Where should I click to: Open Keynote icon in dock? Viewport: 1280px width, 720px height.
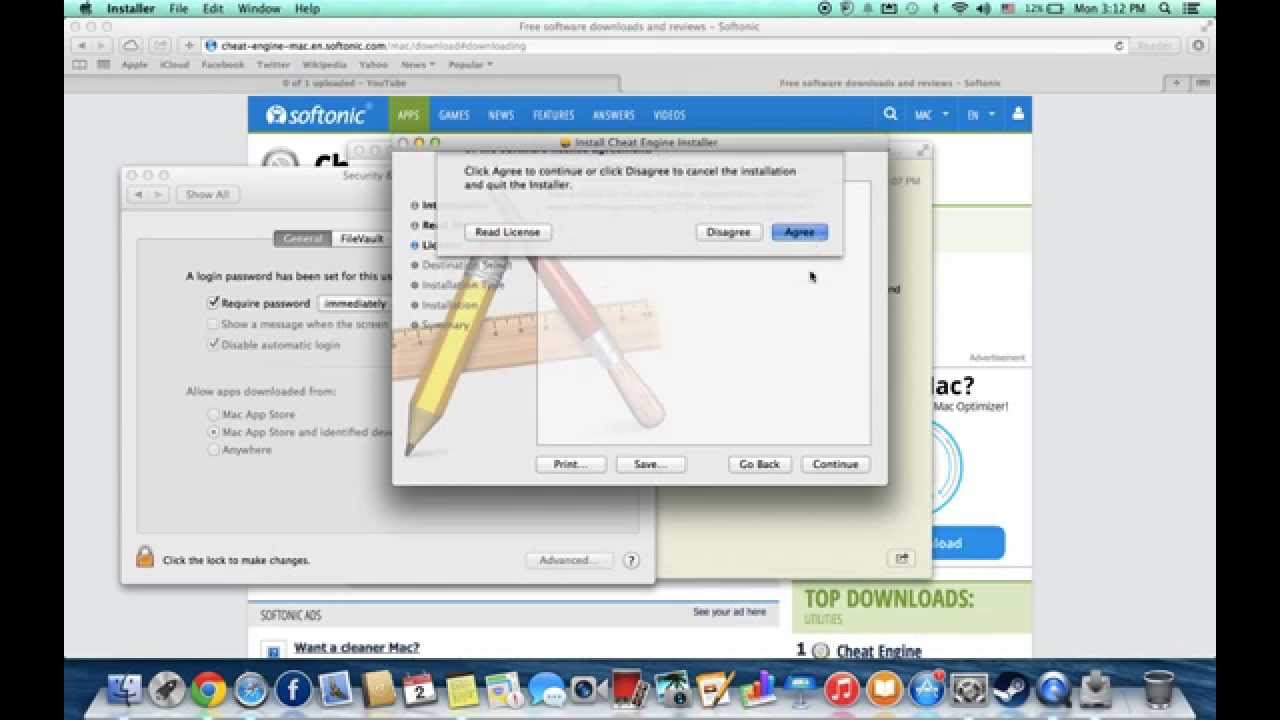(x=800, y=689)
